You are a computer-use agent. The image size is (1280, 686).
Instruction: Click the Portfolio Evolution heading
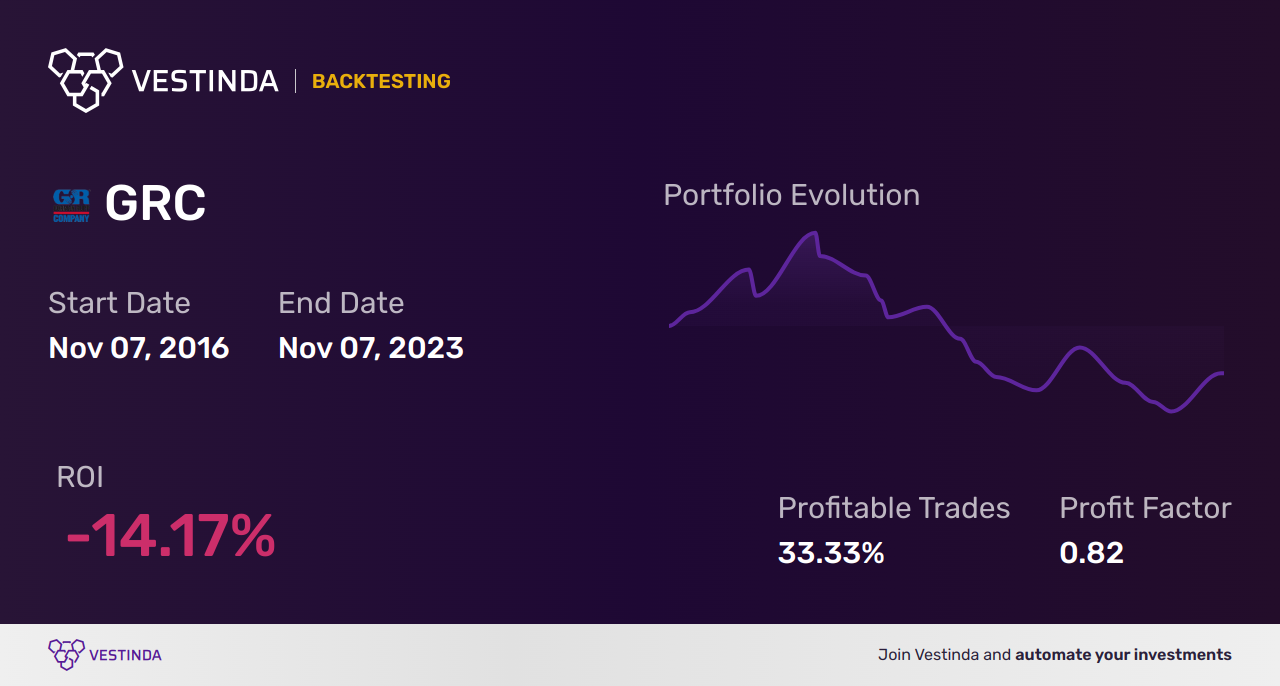tap(791, 195)
